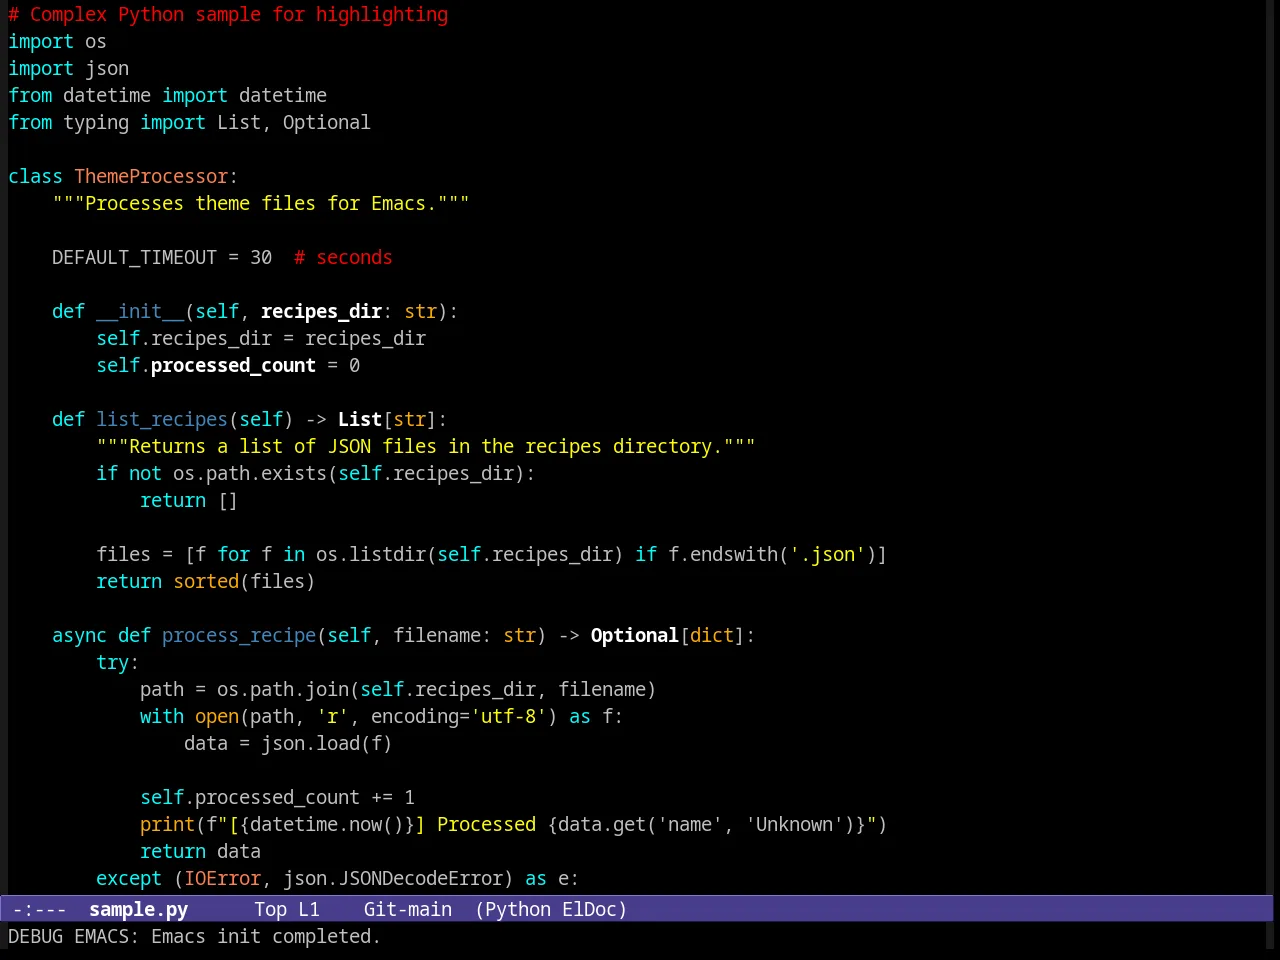Click the 'utf-8' encoding string
This screenshot has width=1280, height=960.
point(508,716)
